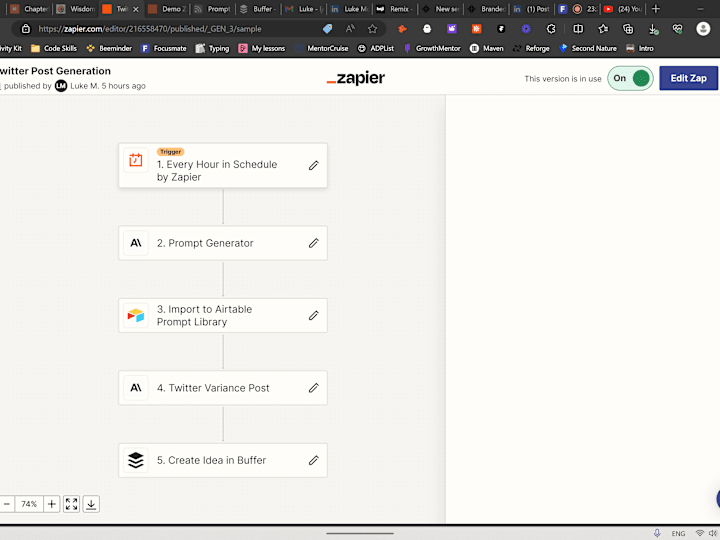
Task: Click the browser address bar URL
Action: click(150, 29)
